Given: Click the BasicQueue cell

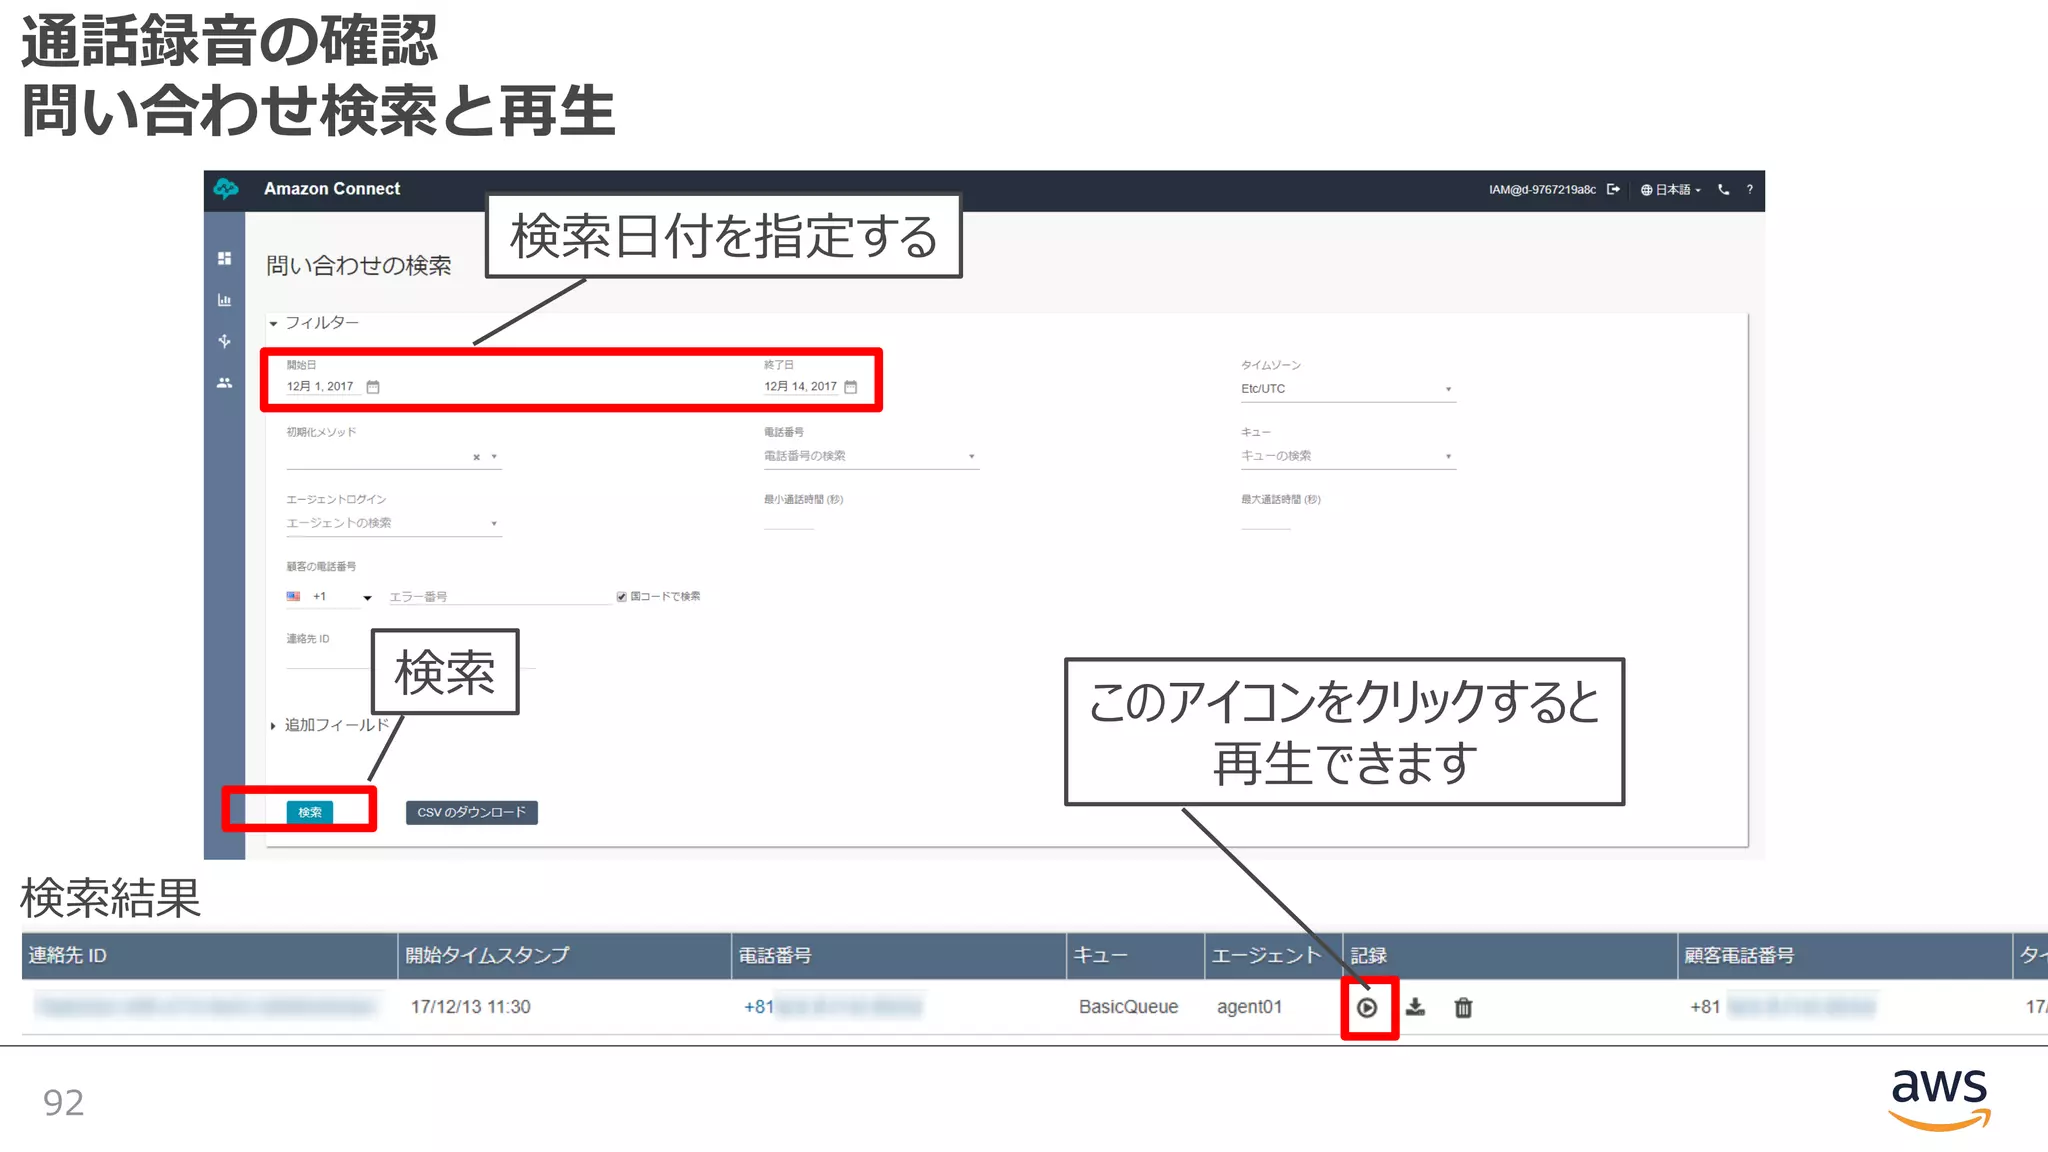Looking at the screenshot, I should tap(1128, 1007).
